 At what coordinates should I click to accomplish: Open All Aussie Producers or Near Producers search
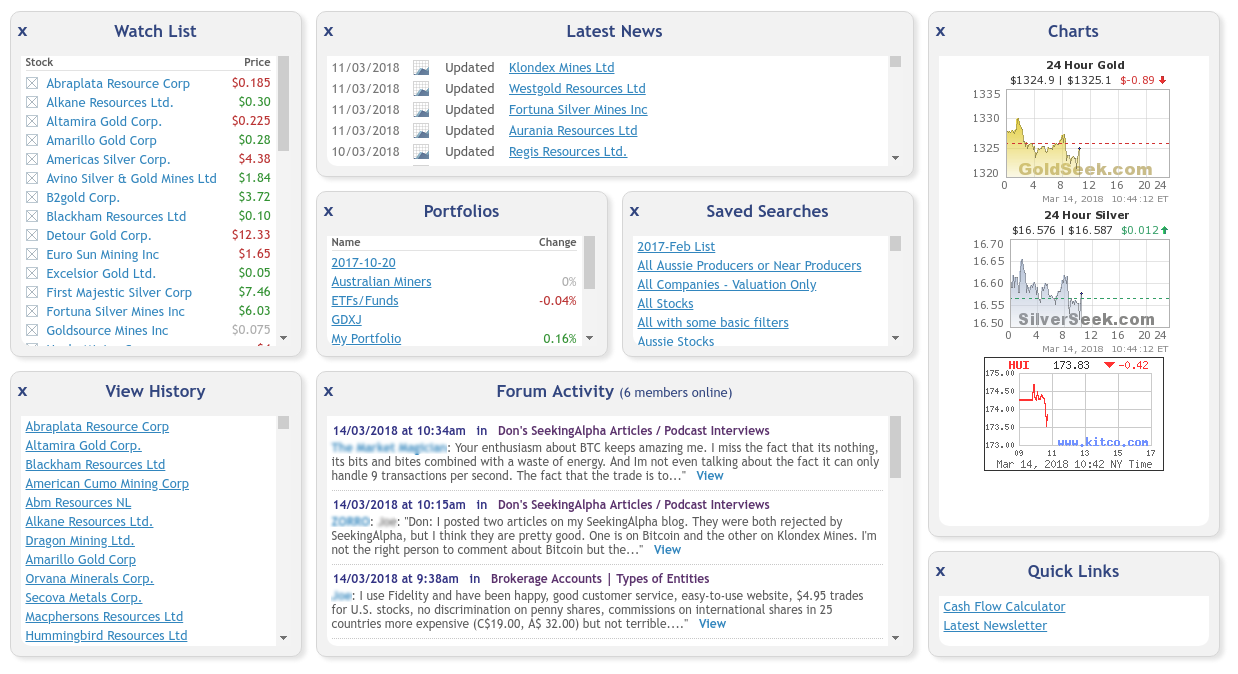click(x=749, y=266)
